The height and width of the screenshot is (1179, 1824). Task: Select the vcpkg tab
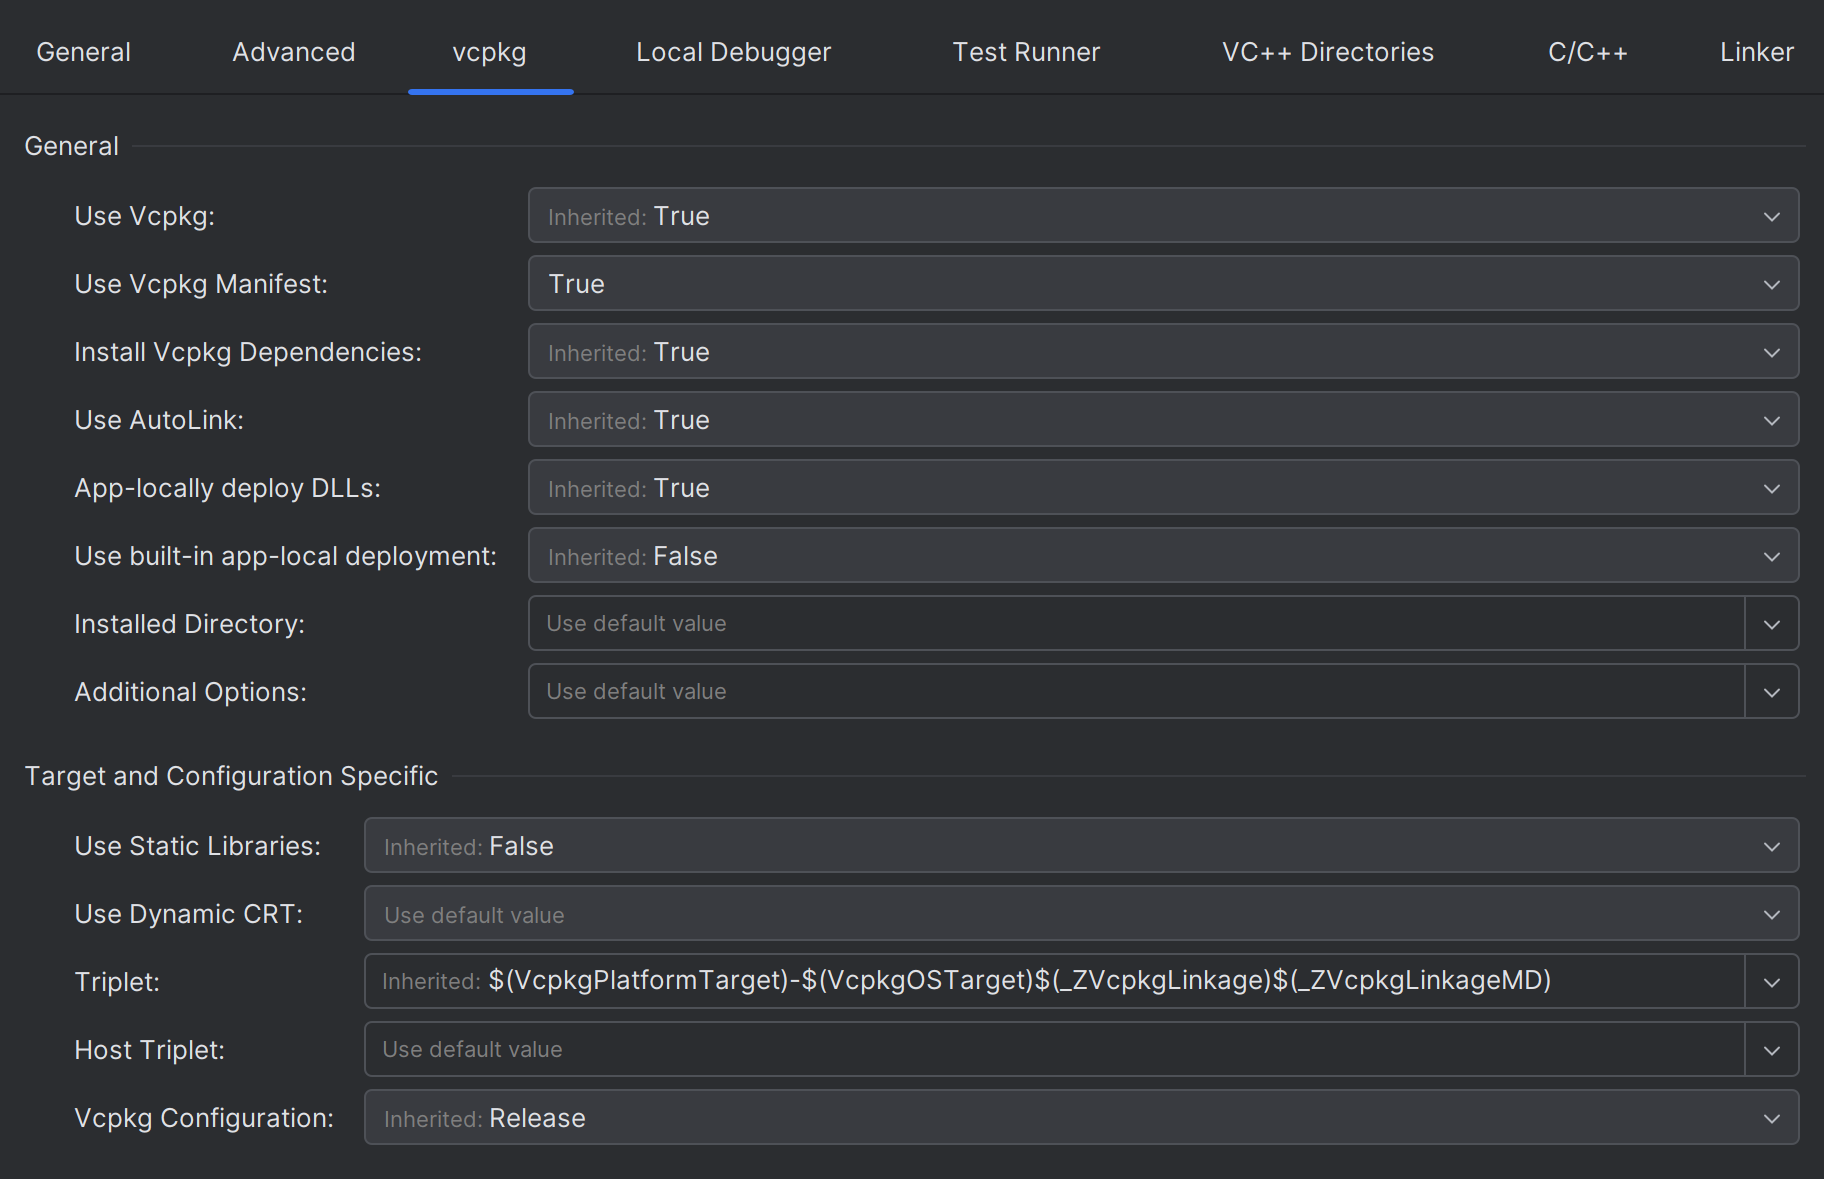point(490,52)
